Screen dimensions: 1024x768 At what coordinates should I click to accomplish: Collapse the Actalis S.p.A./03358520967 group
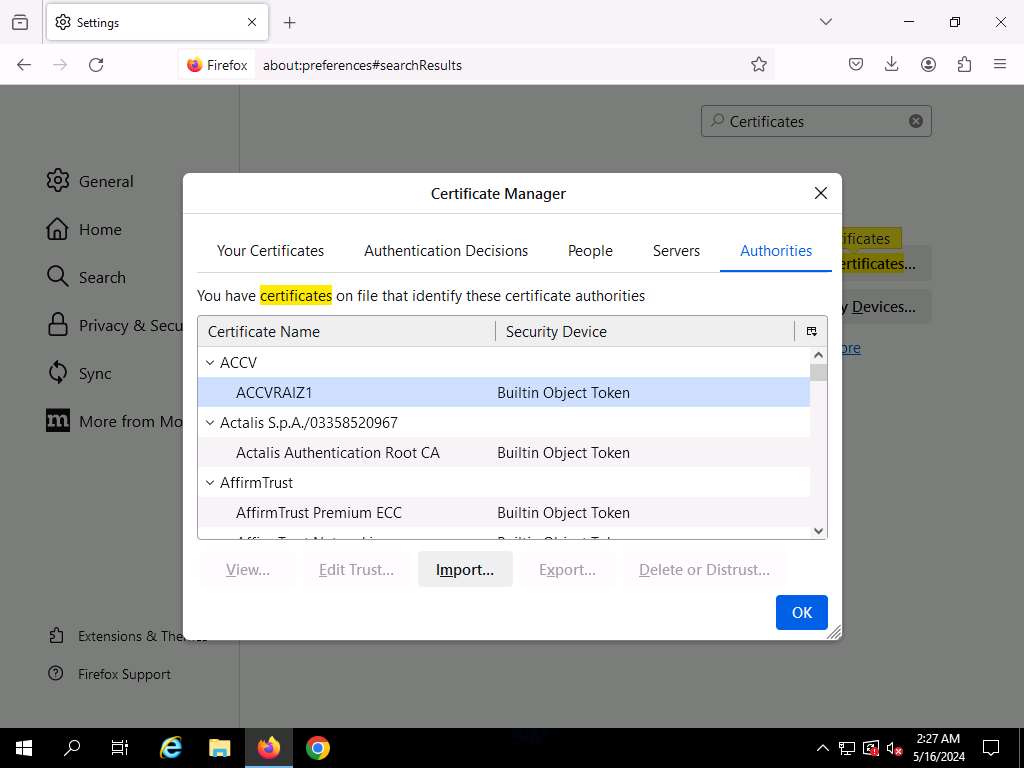pos(210,423)
